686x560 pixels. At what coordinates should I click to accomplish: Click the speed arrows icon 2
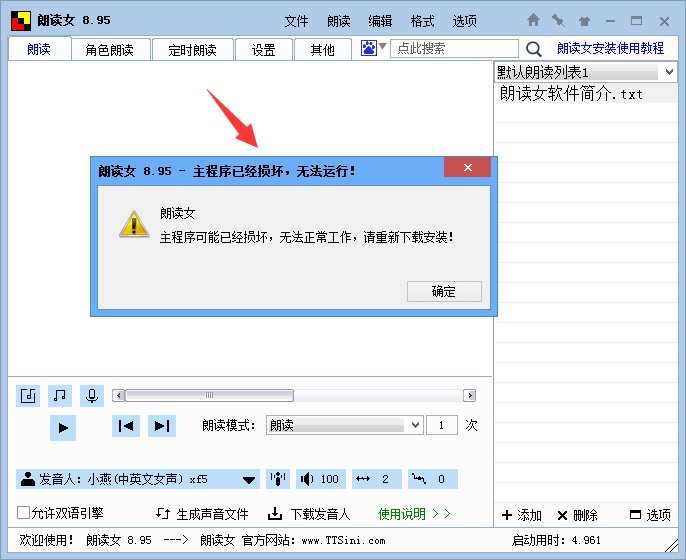(x=377, y=479)
